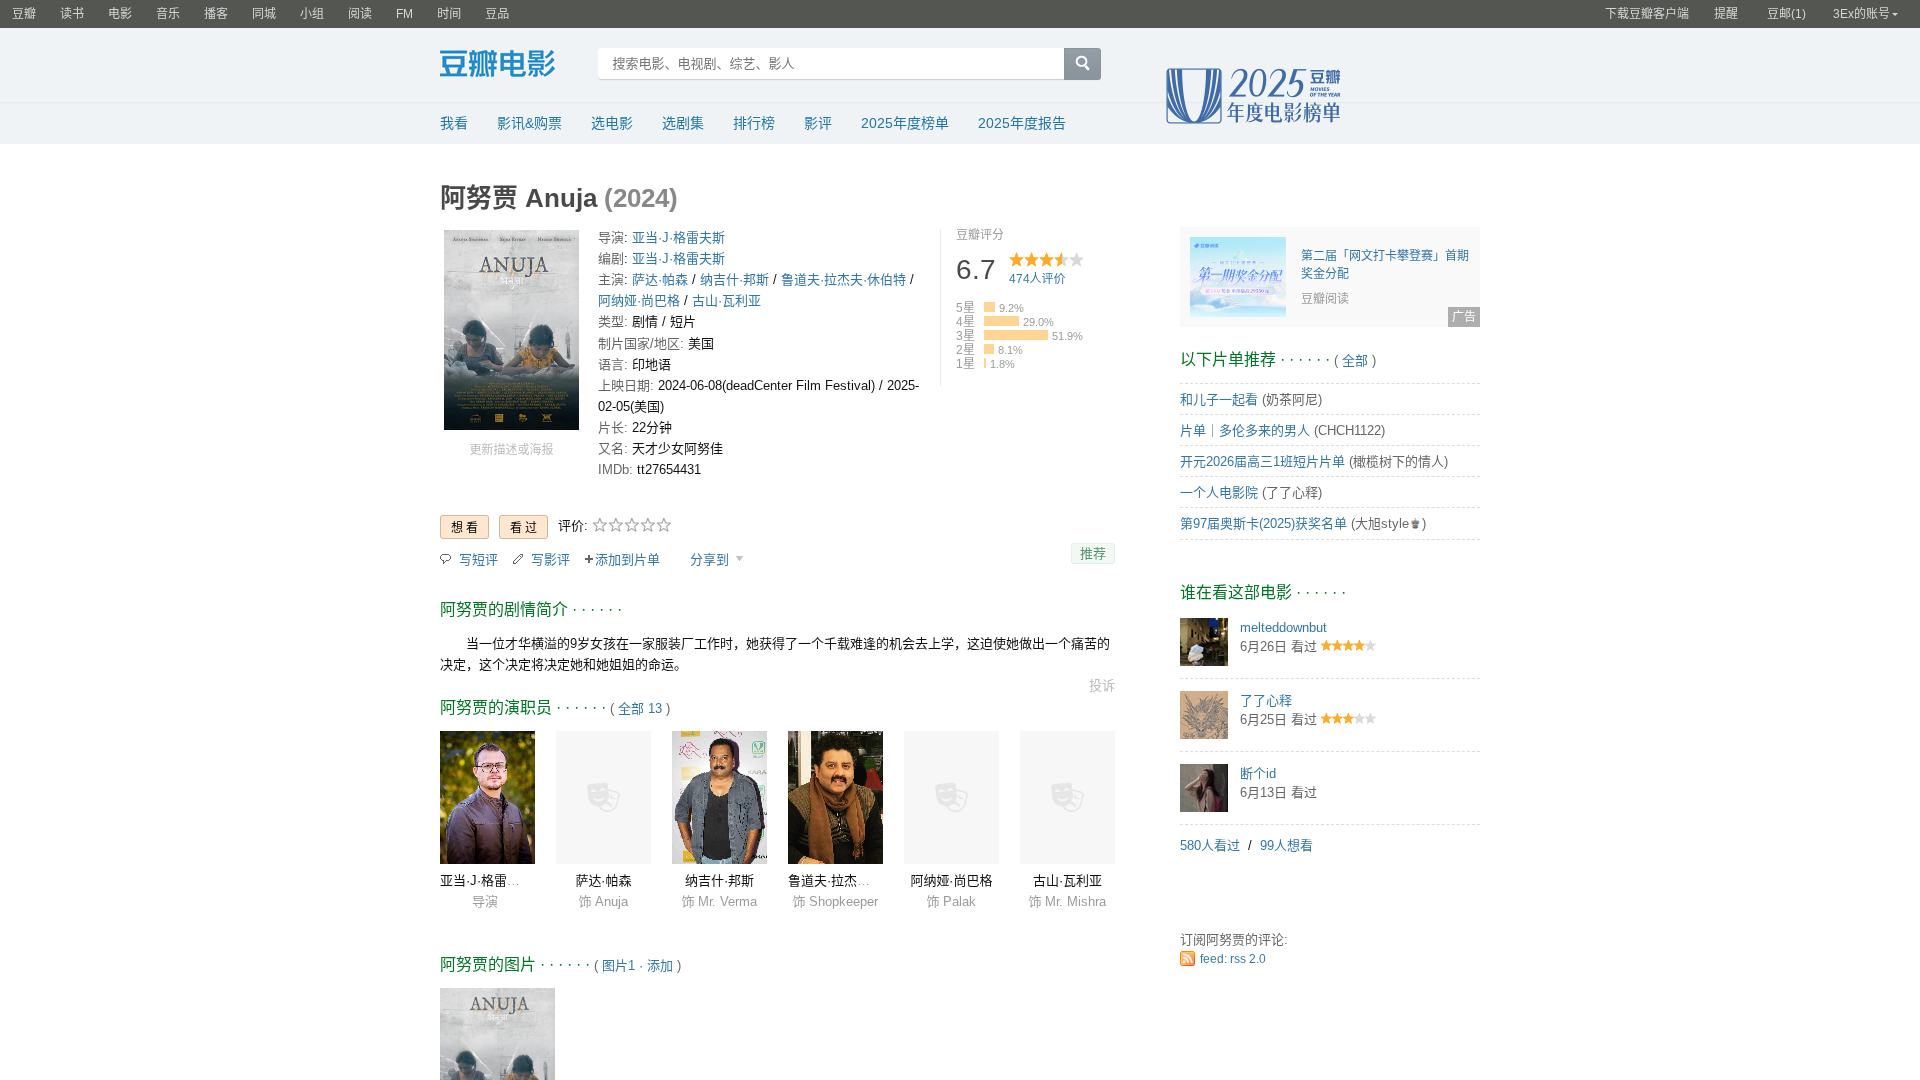The image size is (1920, 1080).
Task: Open 第97届奥斯卡(2025)获奖名单 list
Action: point(1263,524)
